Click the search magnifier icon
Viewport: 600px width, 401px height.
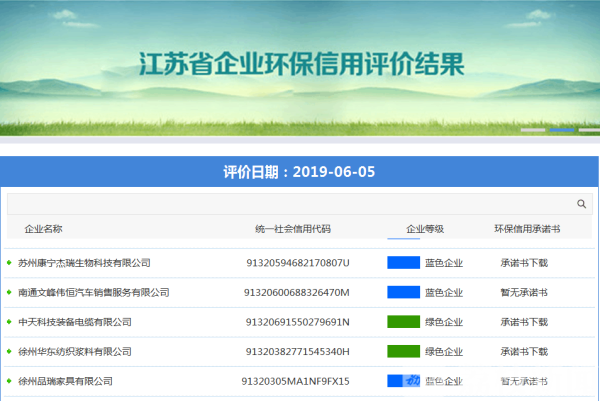point(581,204)
